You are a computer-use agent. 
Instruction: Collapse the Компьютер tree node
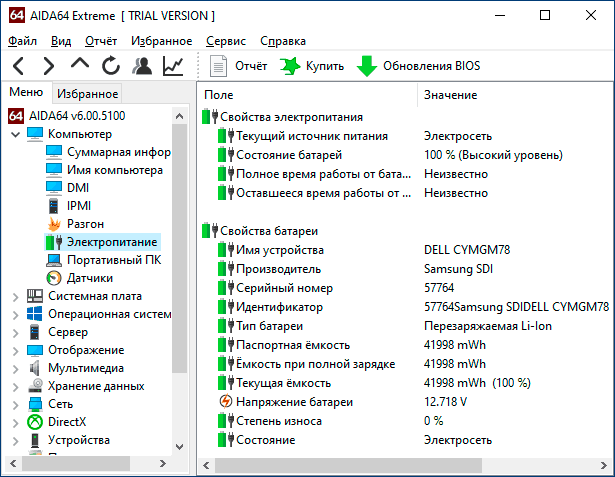pos(13,134)
